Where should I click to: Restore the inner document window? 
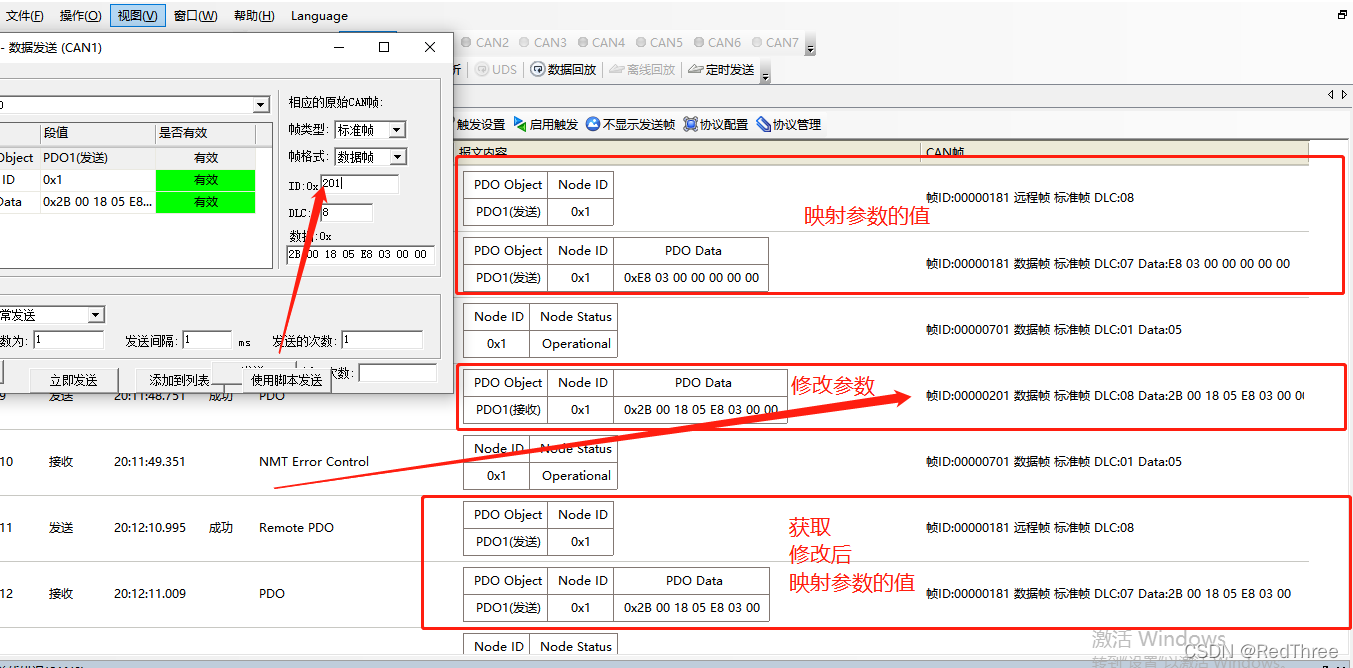(1342, 16)
